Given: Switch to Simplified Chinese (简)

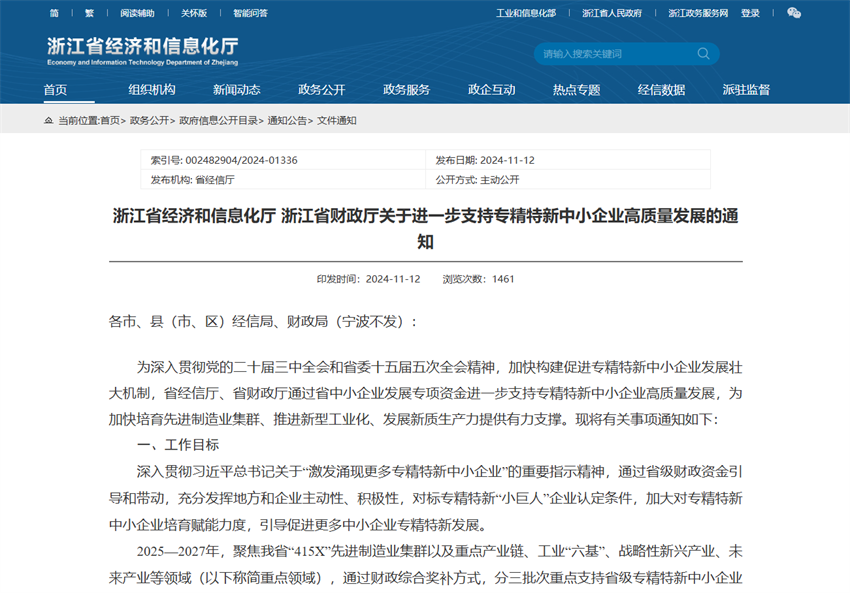Looking at the screenshot, I should click(x=54, y=13).
